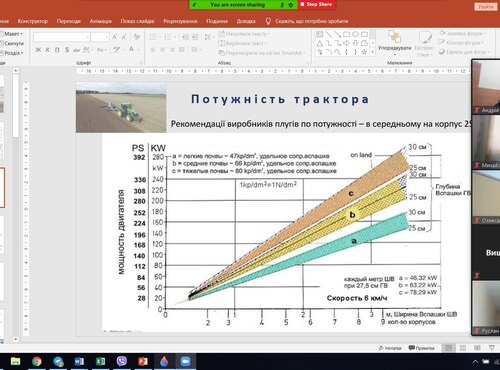Select the rectangle shape in the gallery

click(x=347, y=34)
